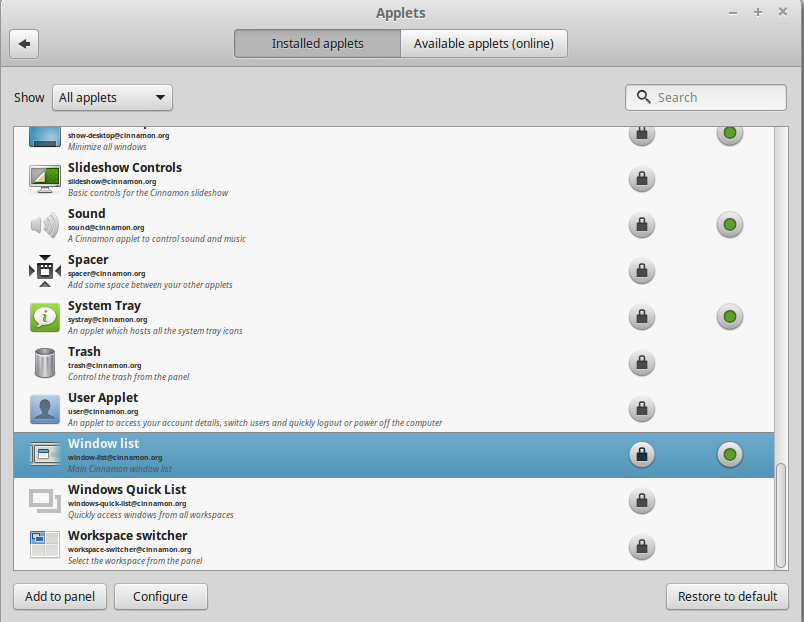
Task: Select the "Workspace switcher" applet name
Action: click(x=128, y=535)
